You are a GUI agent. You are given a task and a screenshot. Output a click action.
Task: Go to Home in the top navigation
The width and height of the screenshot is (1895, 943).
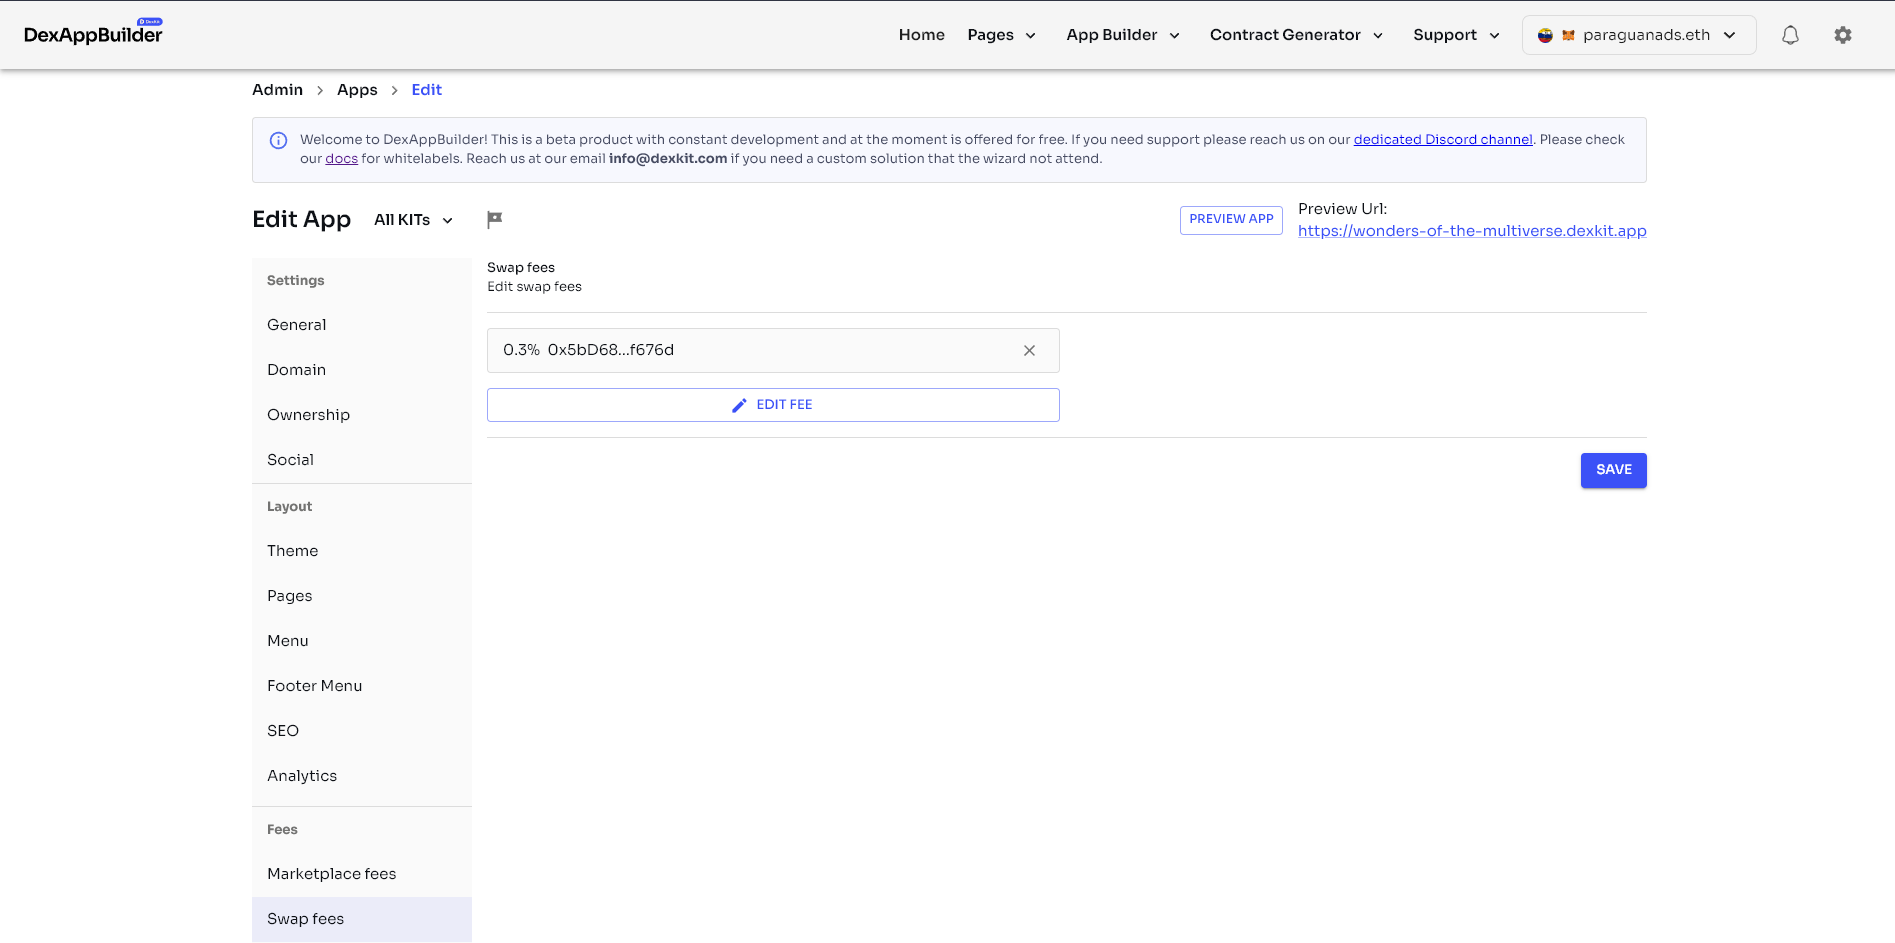tap(921, 35)
